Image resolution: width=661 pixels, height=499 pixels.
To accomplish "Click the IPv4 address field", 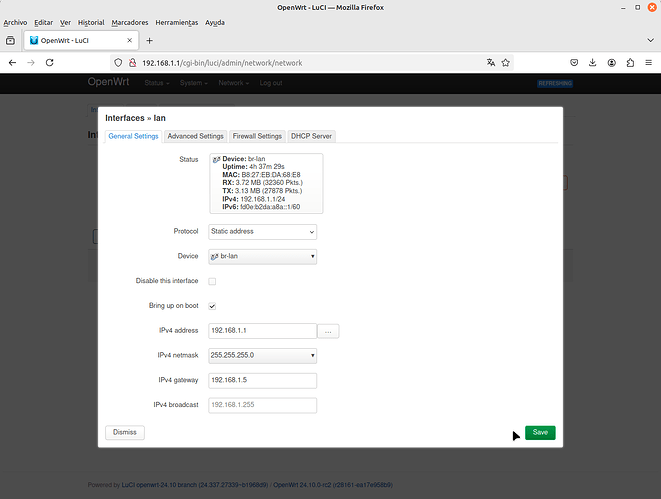I will pos(262,331).
